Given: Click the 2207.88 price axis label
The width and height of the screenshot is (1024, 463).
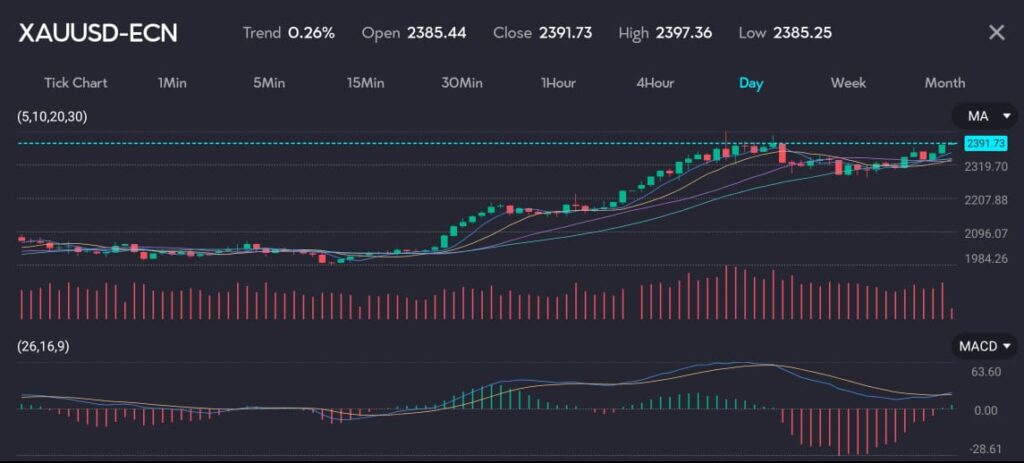Looking at the screenshot, I should 986,200.
